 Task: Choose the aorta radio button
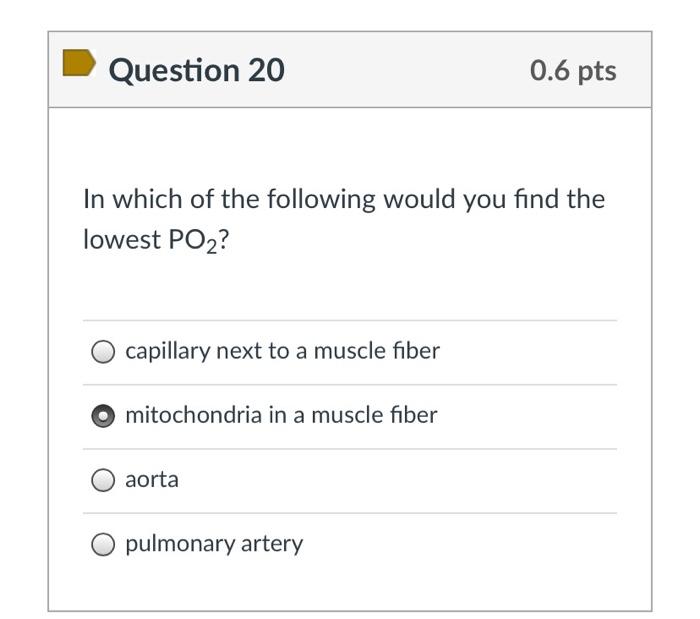(103, 480)
